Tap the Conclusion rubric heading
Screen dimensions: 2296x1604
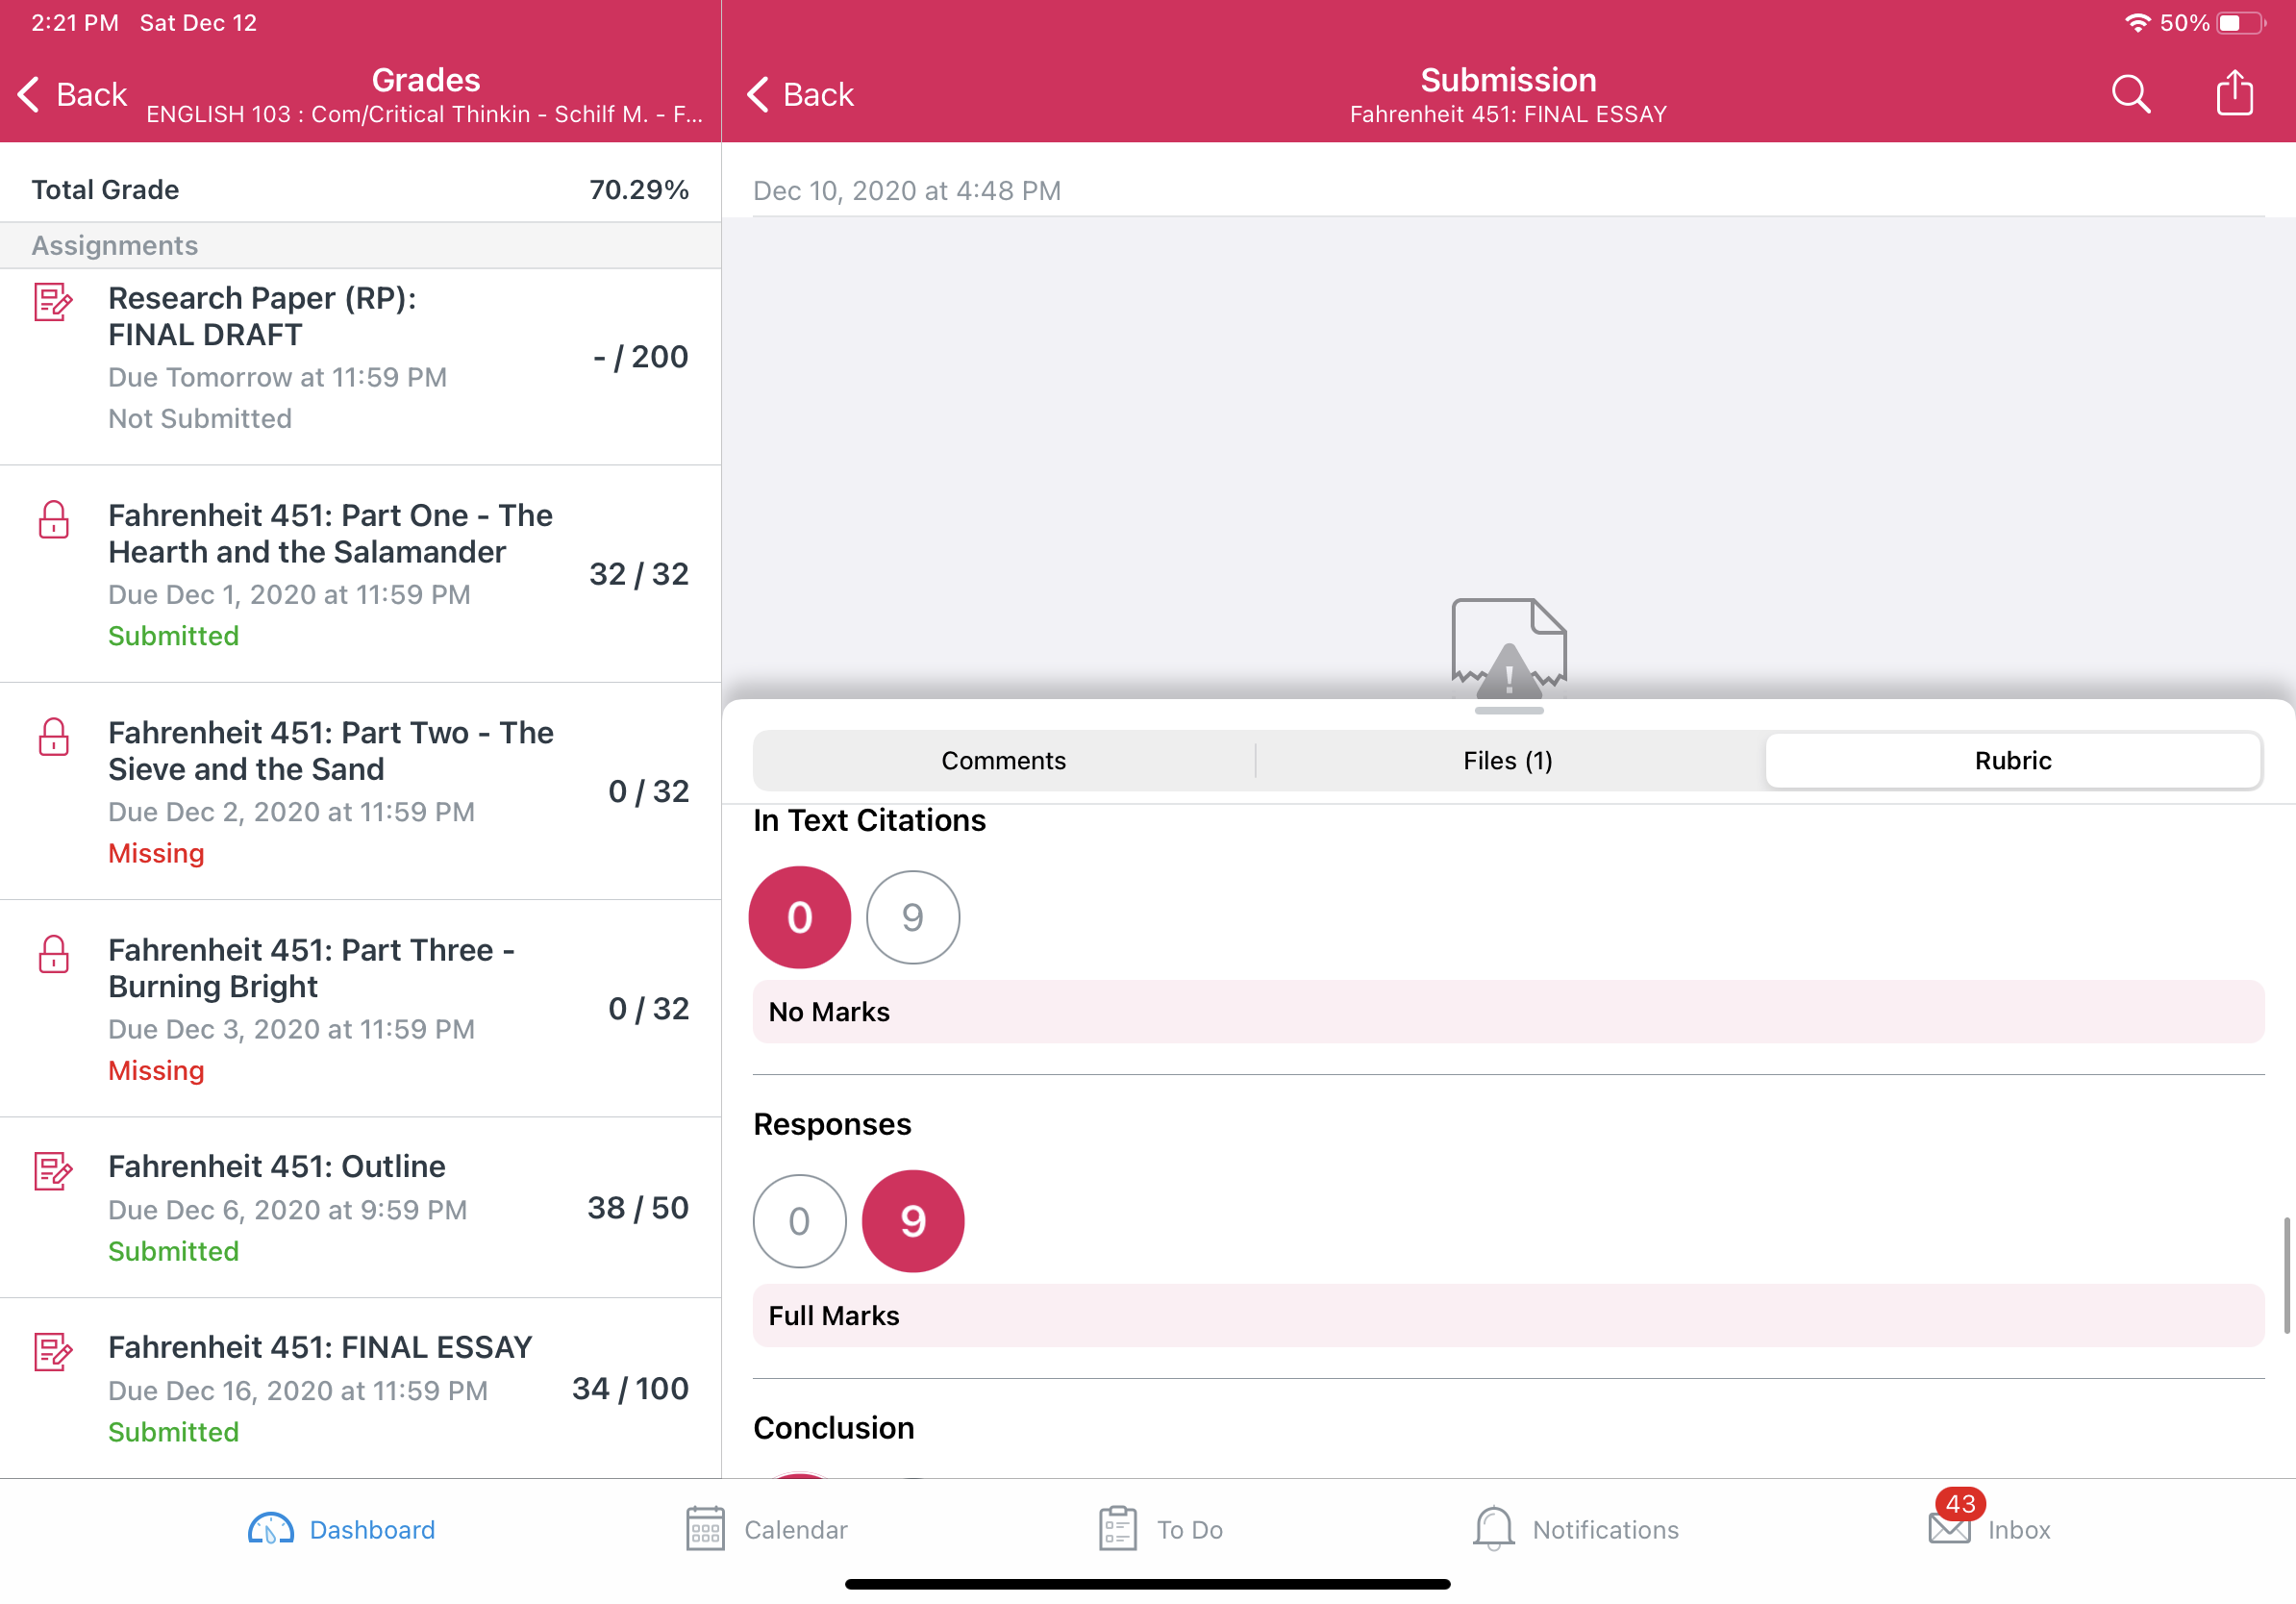click(x=834, y=1427)
